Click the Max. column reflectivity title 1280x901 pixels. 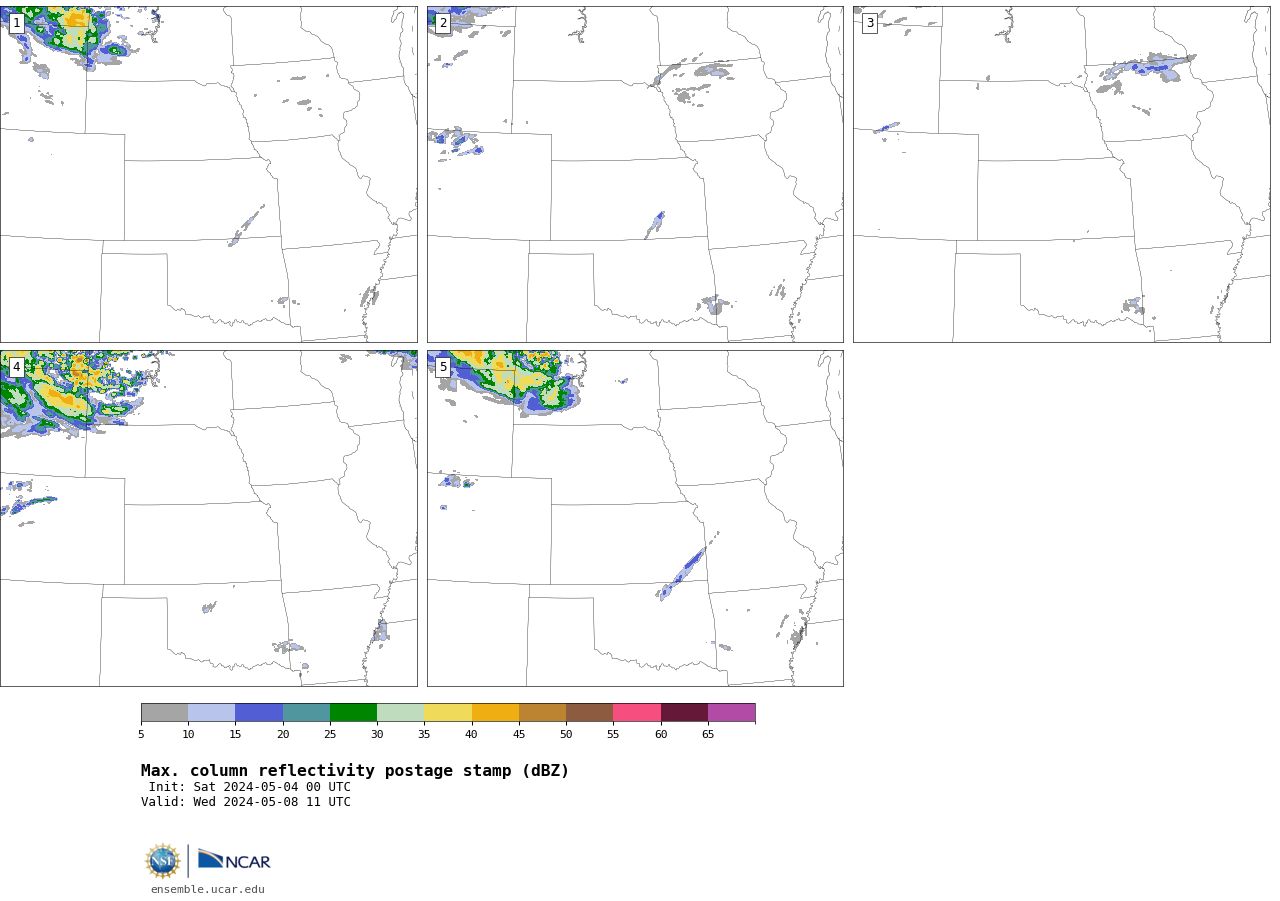355,771
